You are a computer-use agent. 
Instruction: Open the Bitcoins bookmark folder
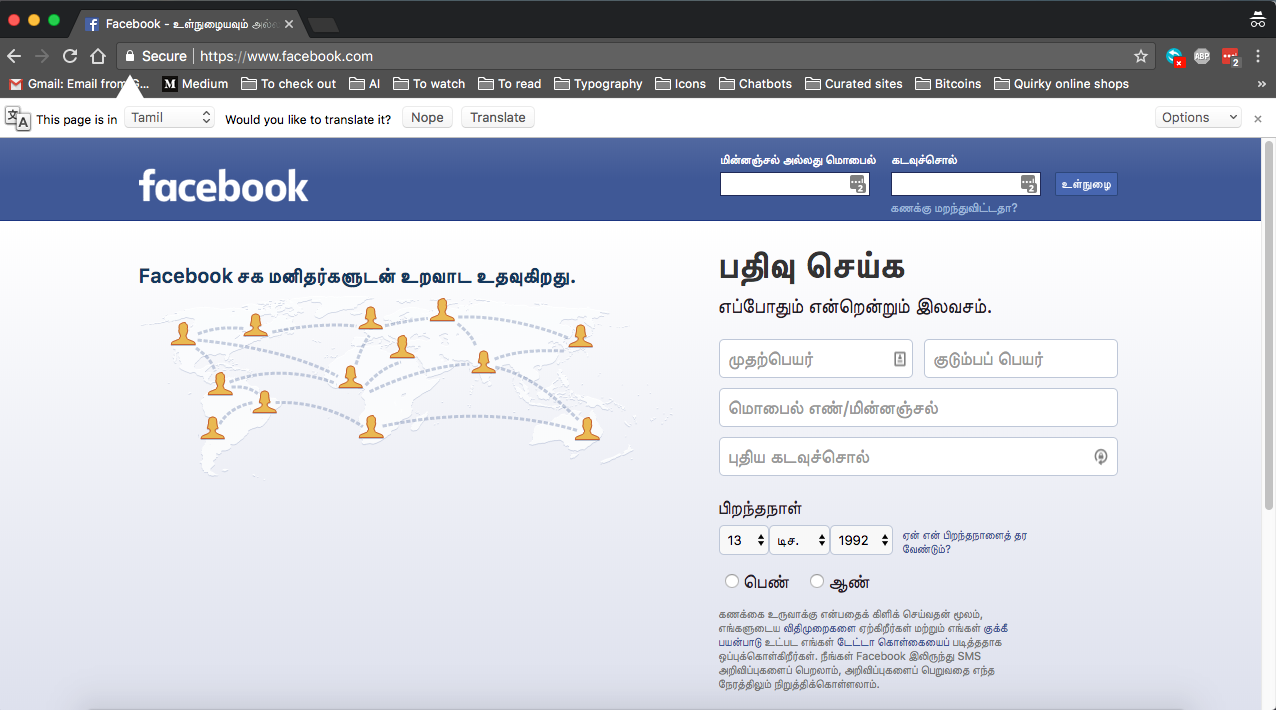pos(948,84)
